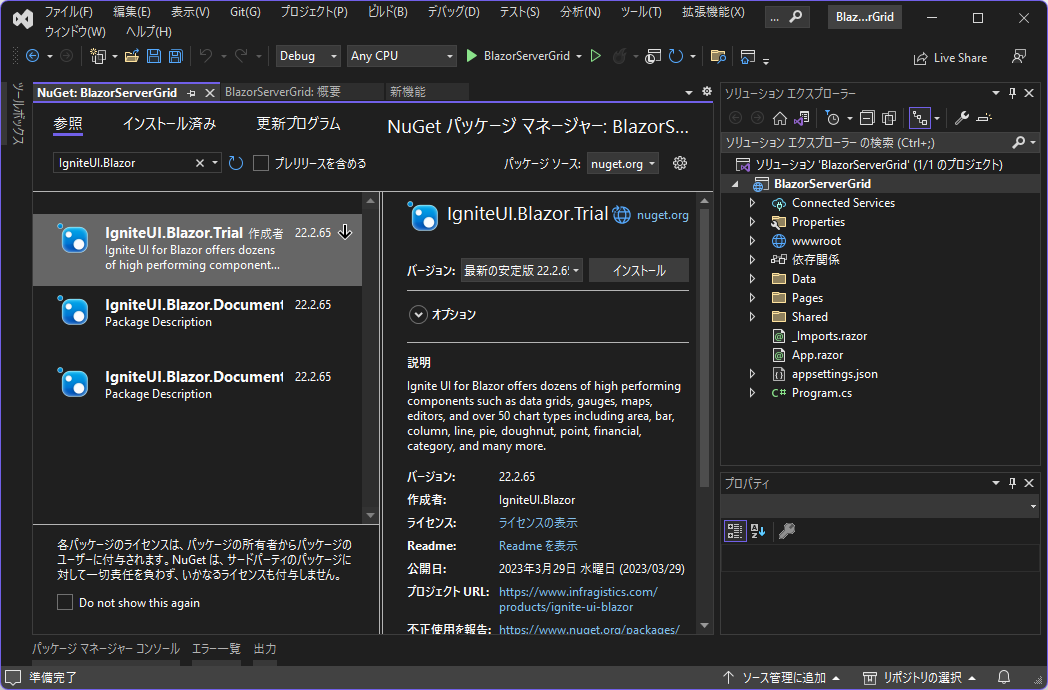Screen dimensions: 1048x690
Task: Click start without debugging outline play icon
Action: coord(596,56)
